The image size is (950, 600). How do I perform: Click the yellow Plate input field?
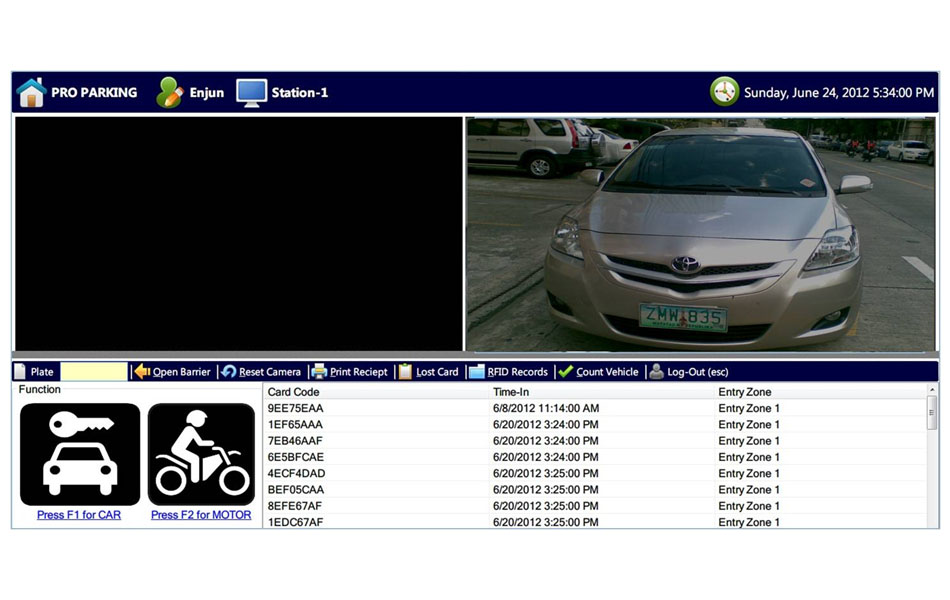coord(94,372)
